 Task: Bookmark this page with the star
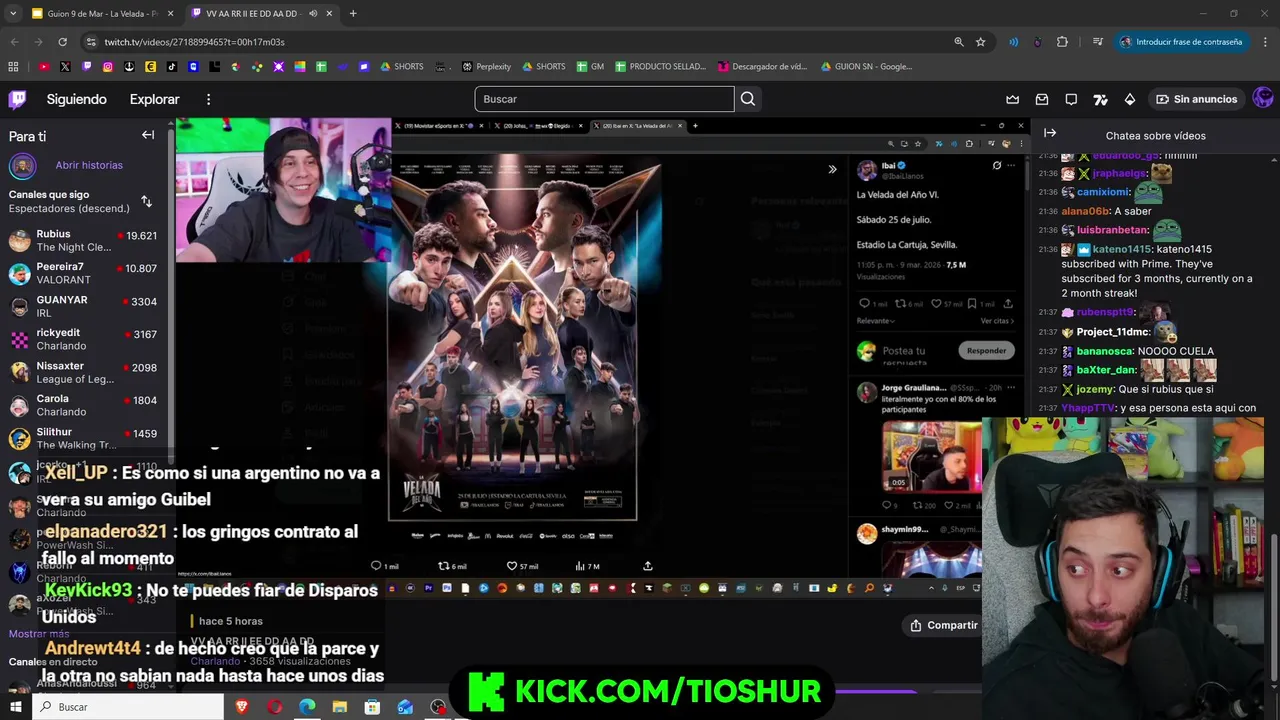(981, 42)
